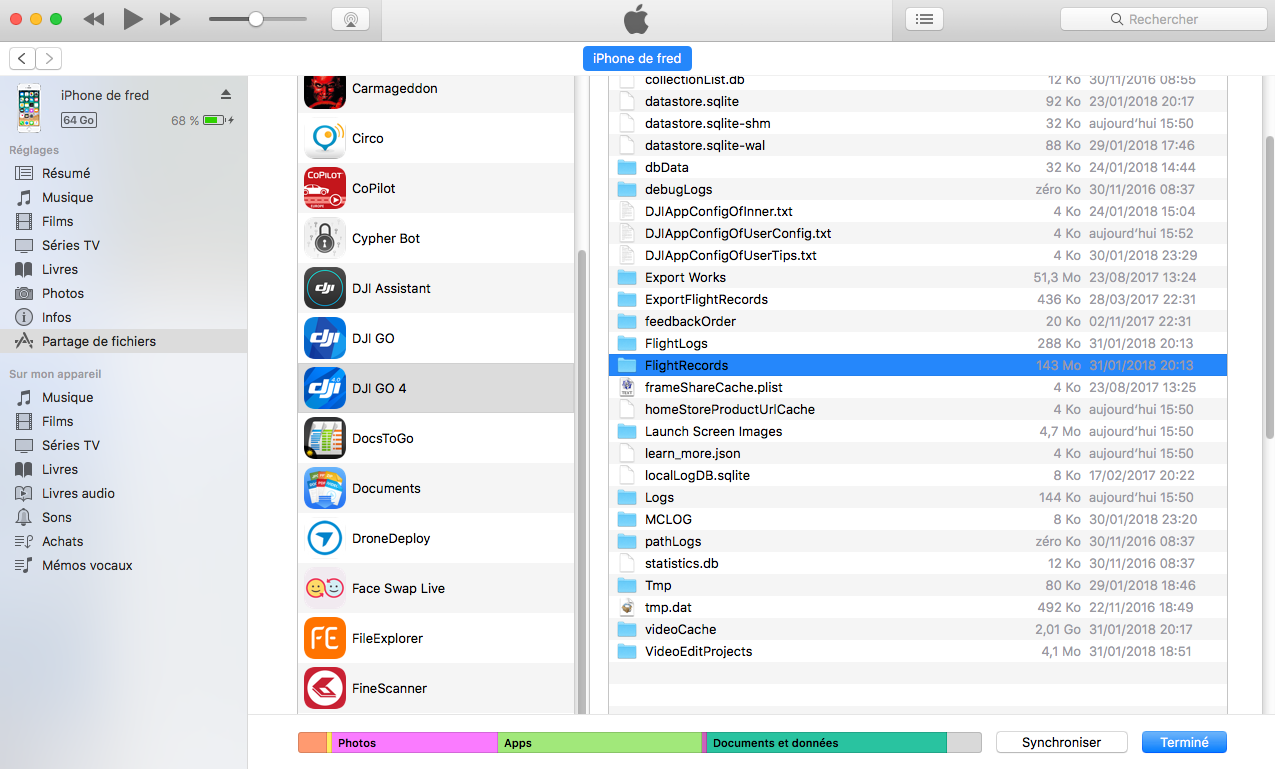Image resolution: width=1275 pixels, height=769 pixels.
Task: Select Face Swap Live app icon
Action: pyautogui.click(x=325, y=588)
